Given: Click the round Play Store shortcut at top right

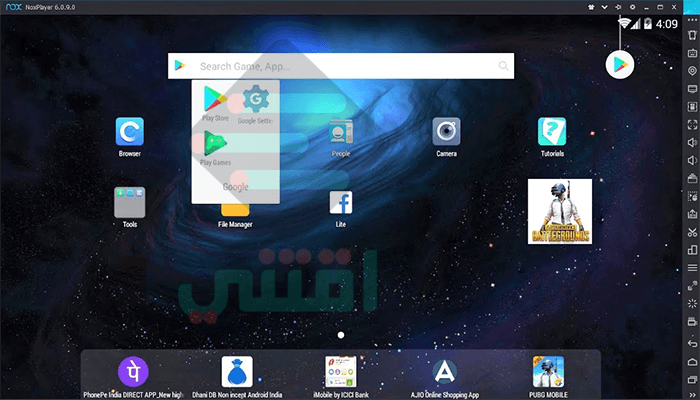Looking at the screenshot, I should point(620,65).
